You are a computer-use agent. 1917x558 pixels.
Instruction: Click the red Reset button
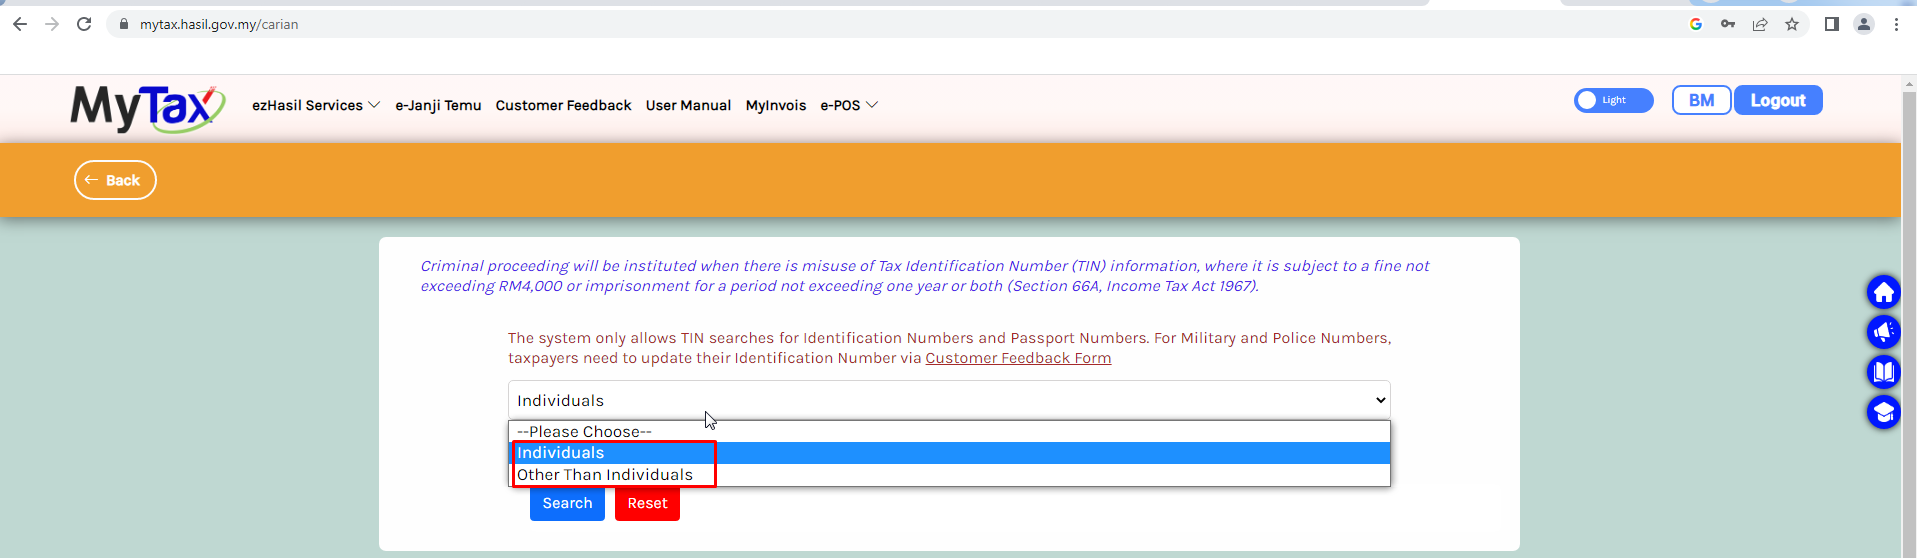(x=647, y=503)
